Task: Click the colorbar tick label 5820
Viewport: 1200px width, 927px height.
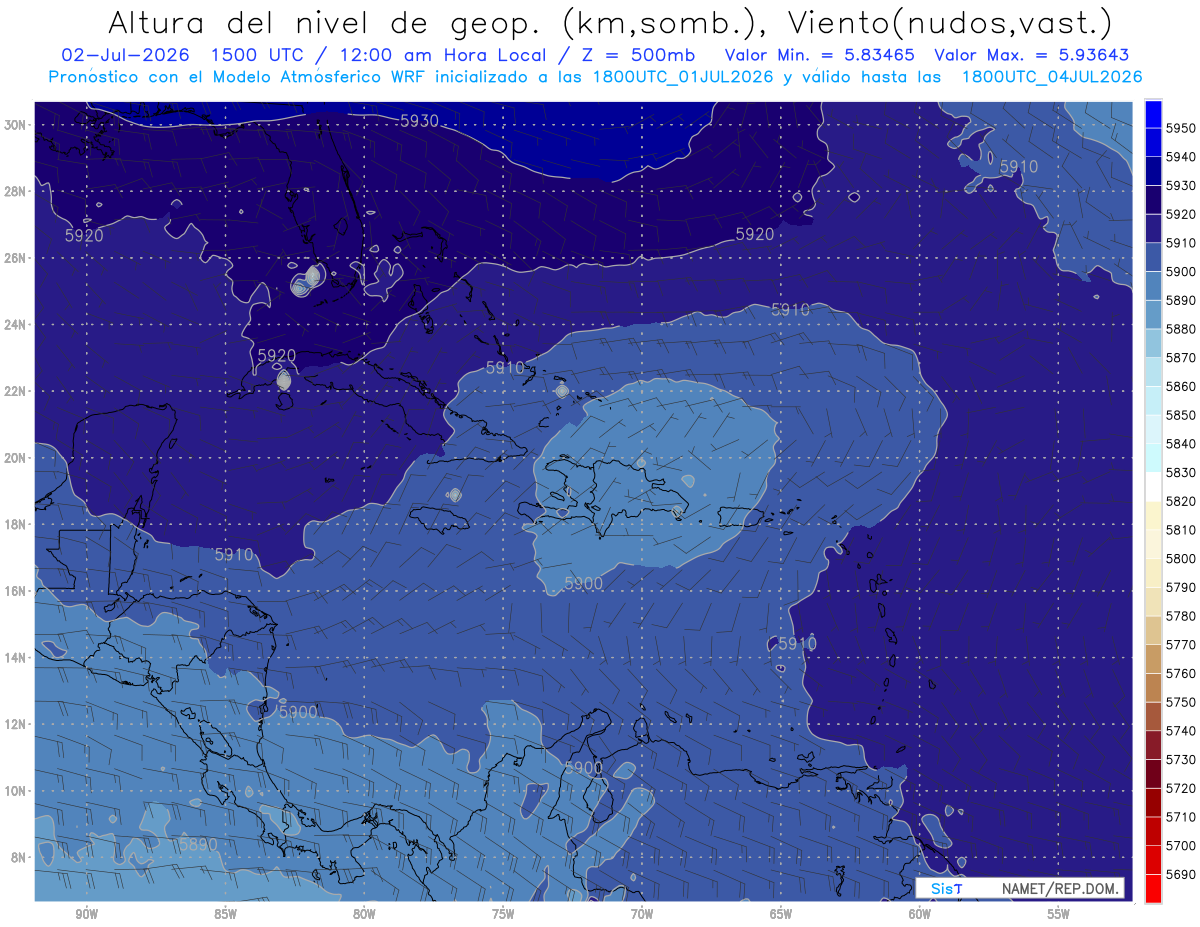Action: pos(1181,501)
